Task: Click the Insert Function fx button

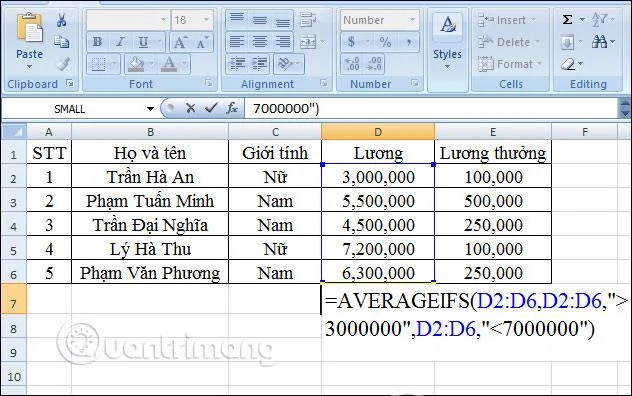Action: [232, 108]
